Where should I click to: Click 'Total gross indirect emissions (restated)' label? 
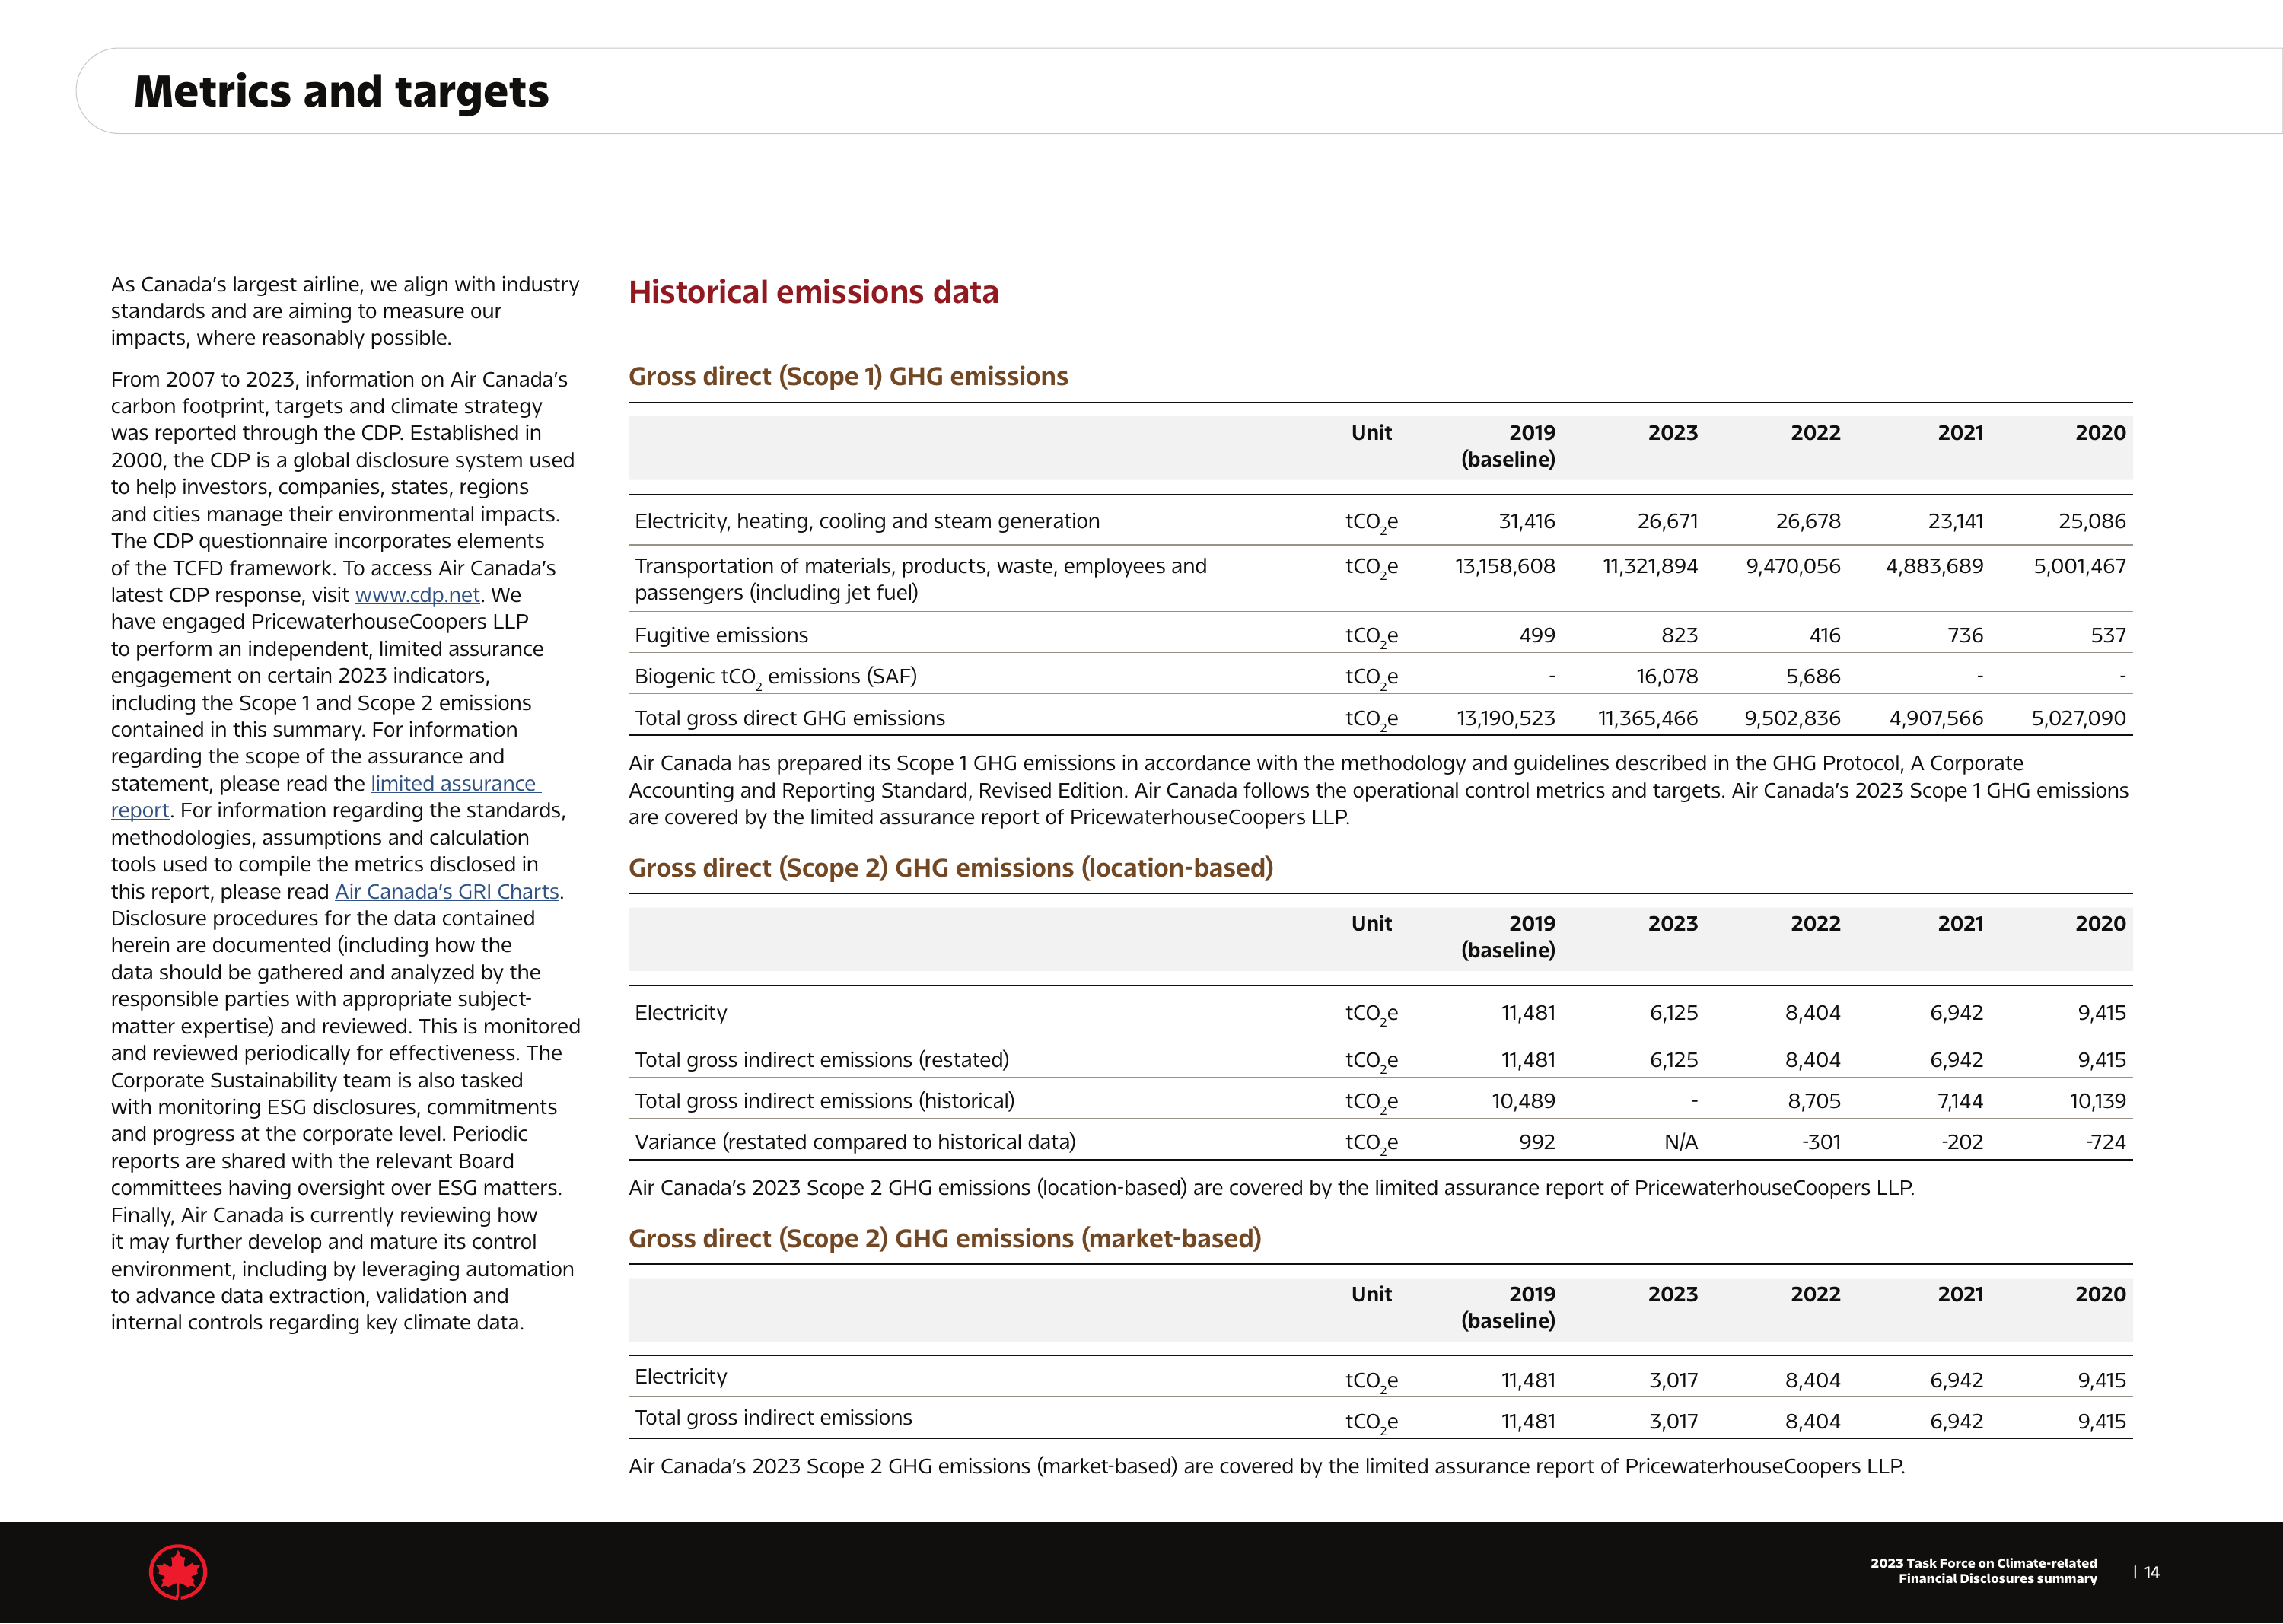(x=822, y=1060)
